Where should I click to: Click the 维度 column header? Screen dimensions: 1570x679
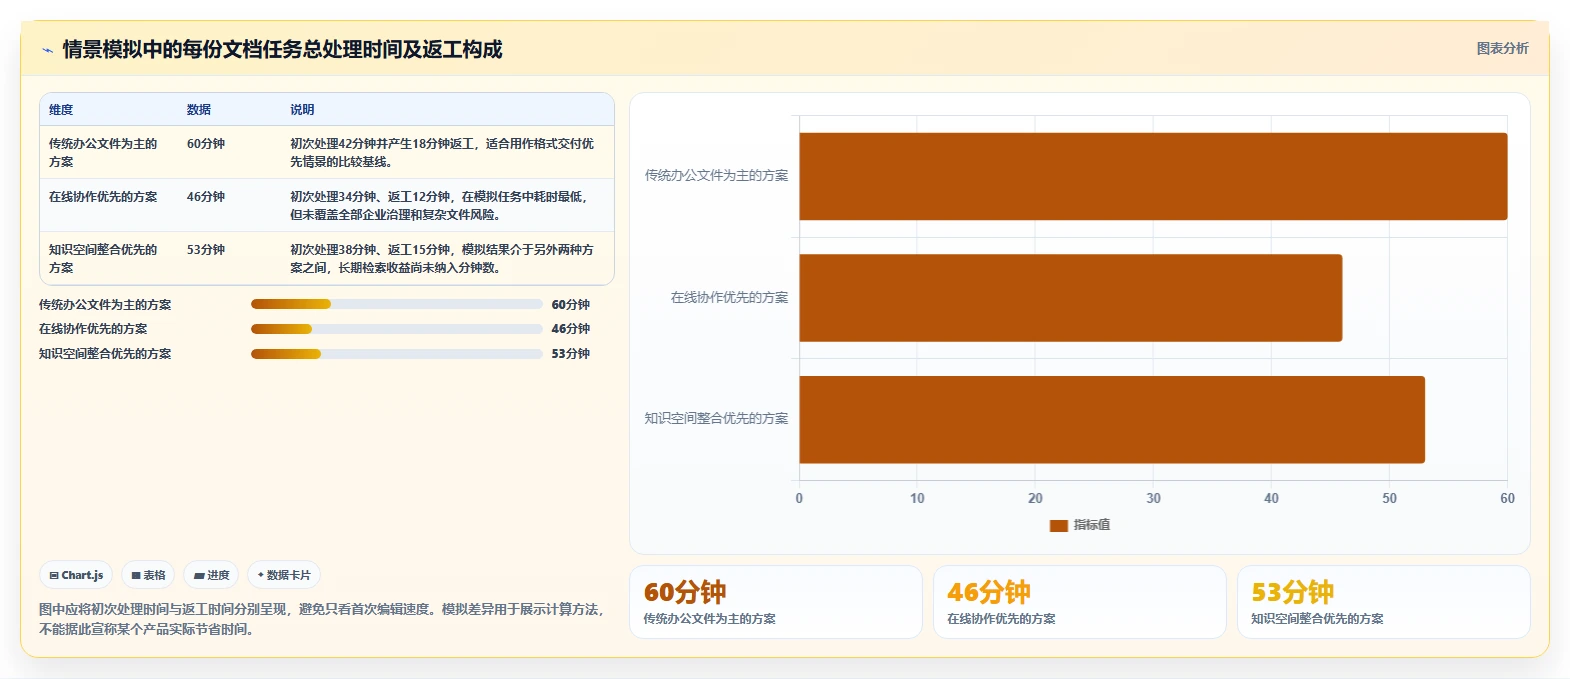(61, 110)
